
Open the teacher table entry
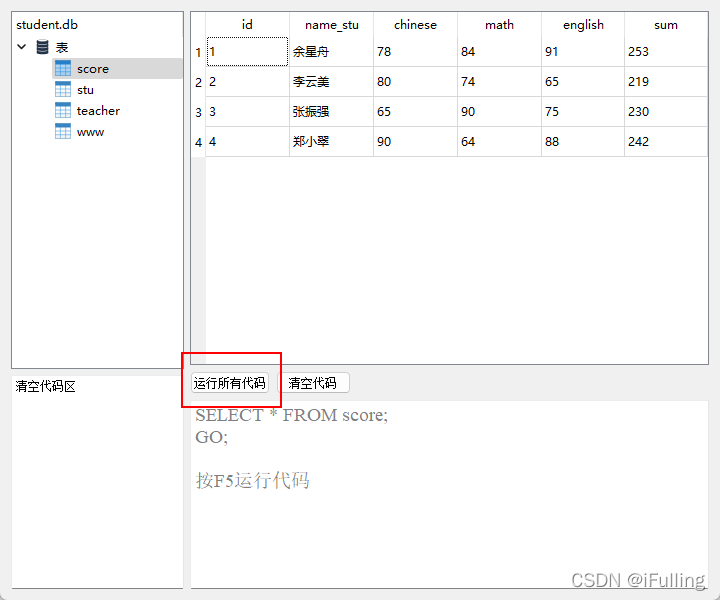click(98, 111)
